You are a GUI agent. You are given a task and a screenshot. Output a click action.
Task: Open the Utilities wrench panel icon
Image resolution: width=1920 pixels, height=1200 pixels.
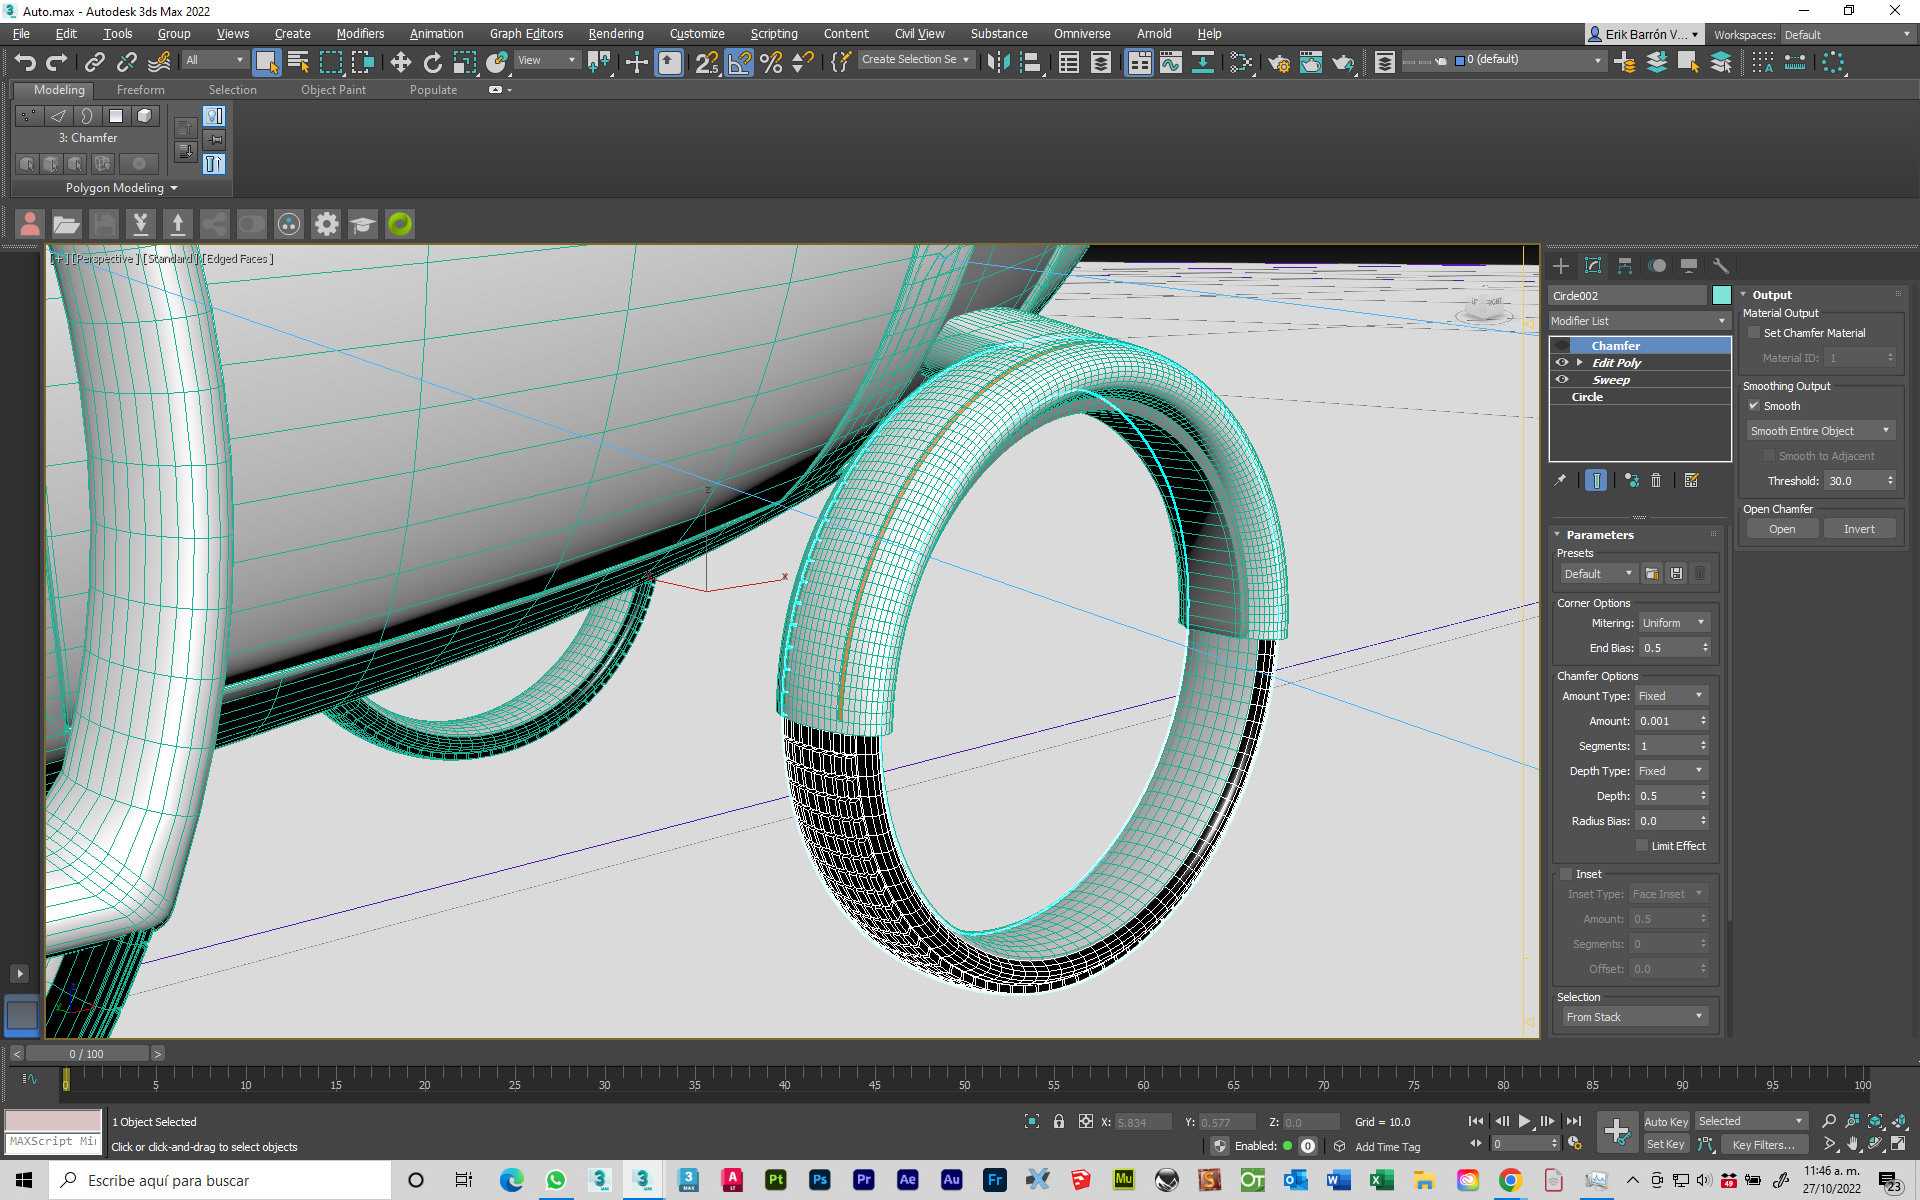tap(1721, 266)
